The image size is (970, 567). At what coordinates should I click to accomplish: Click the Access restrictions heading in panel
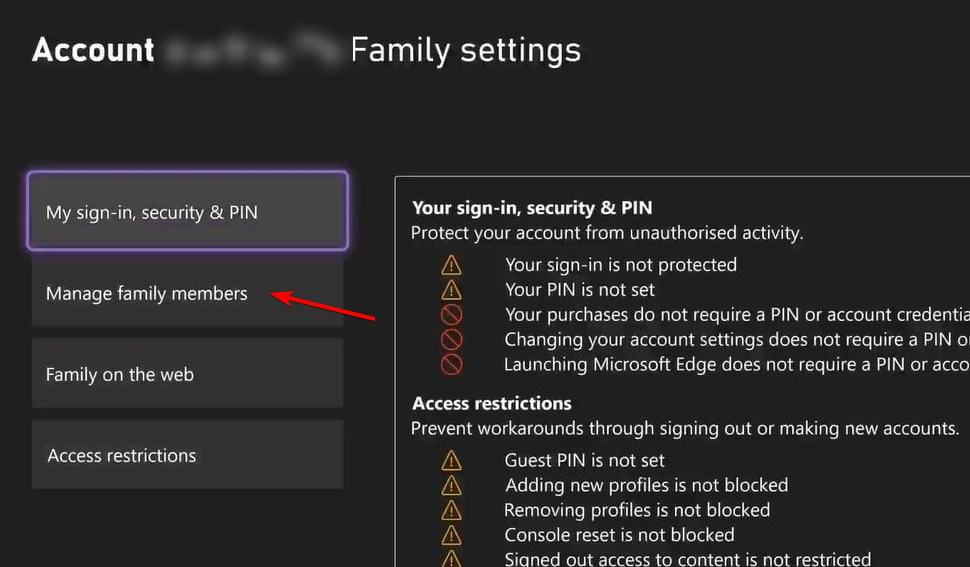tap(492, 403)
